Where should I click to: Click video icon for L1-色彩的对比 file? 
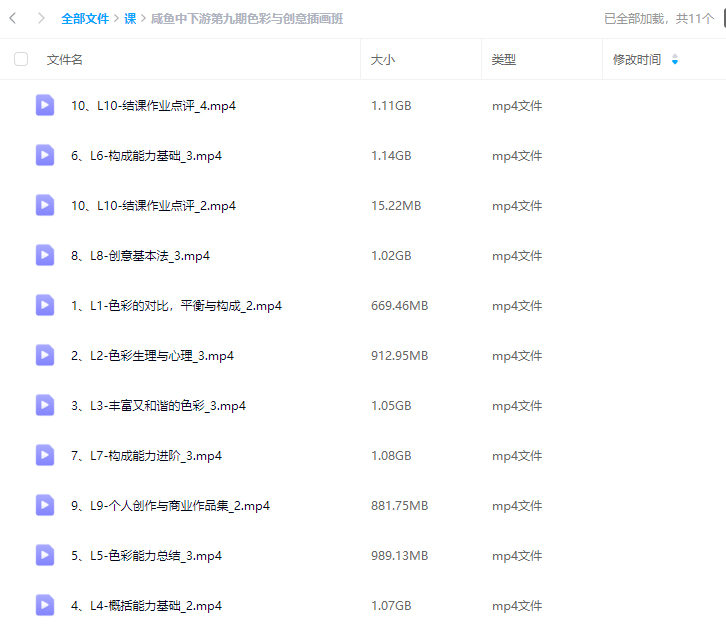(x=45, y=305)
